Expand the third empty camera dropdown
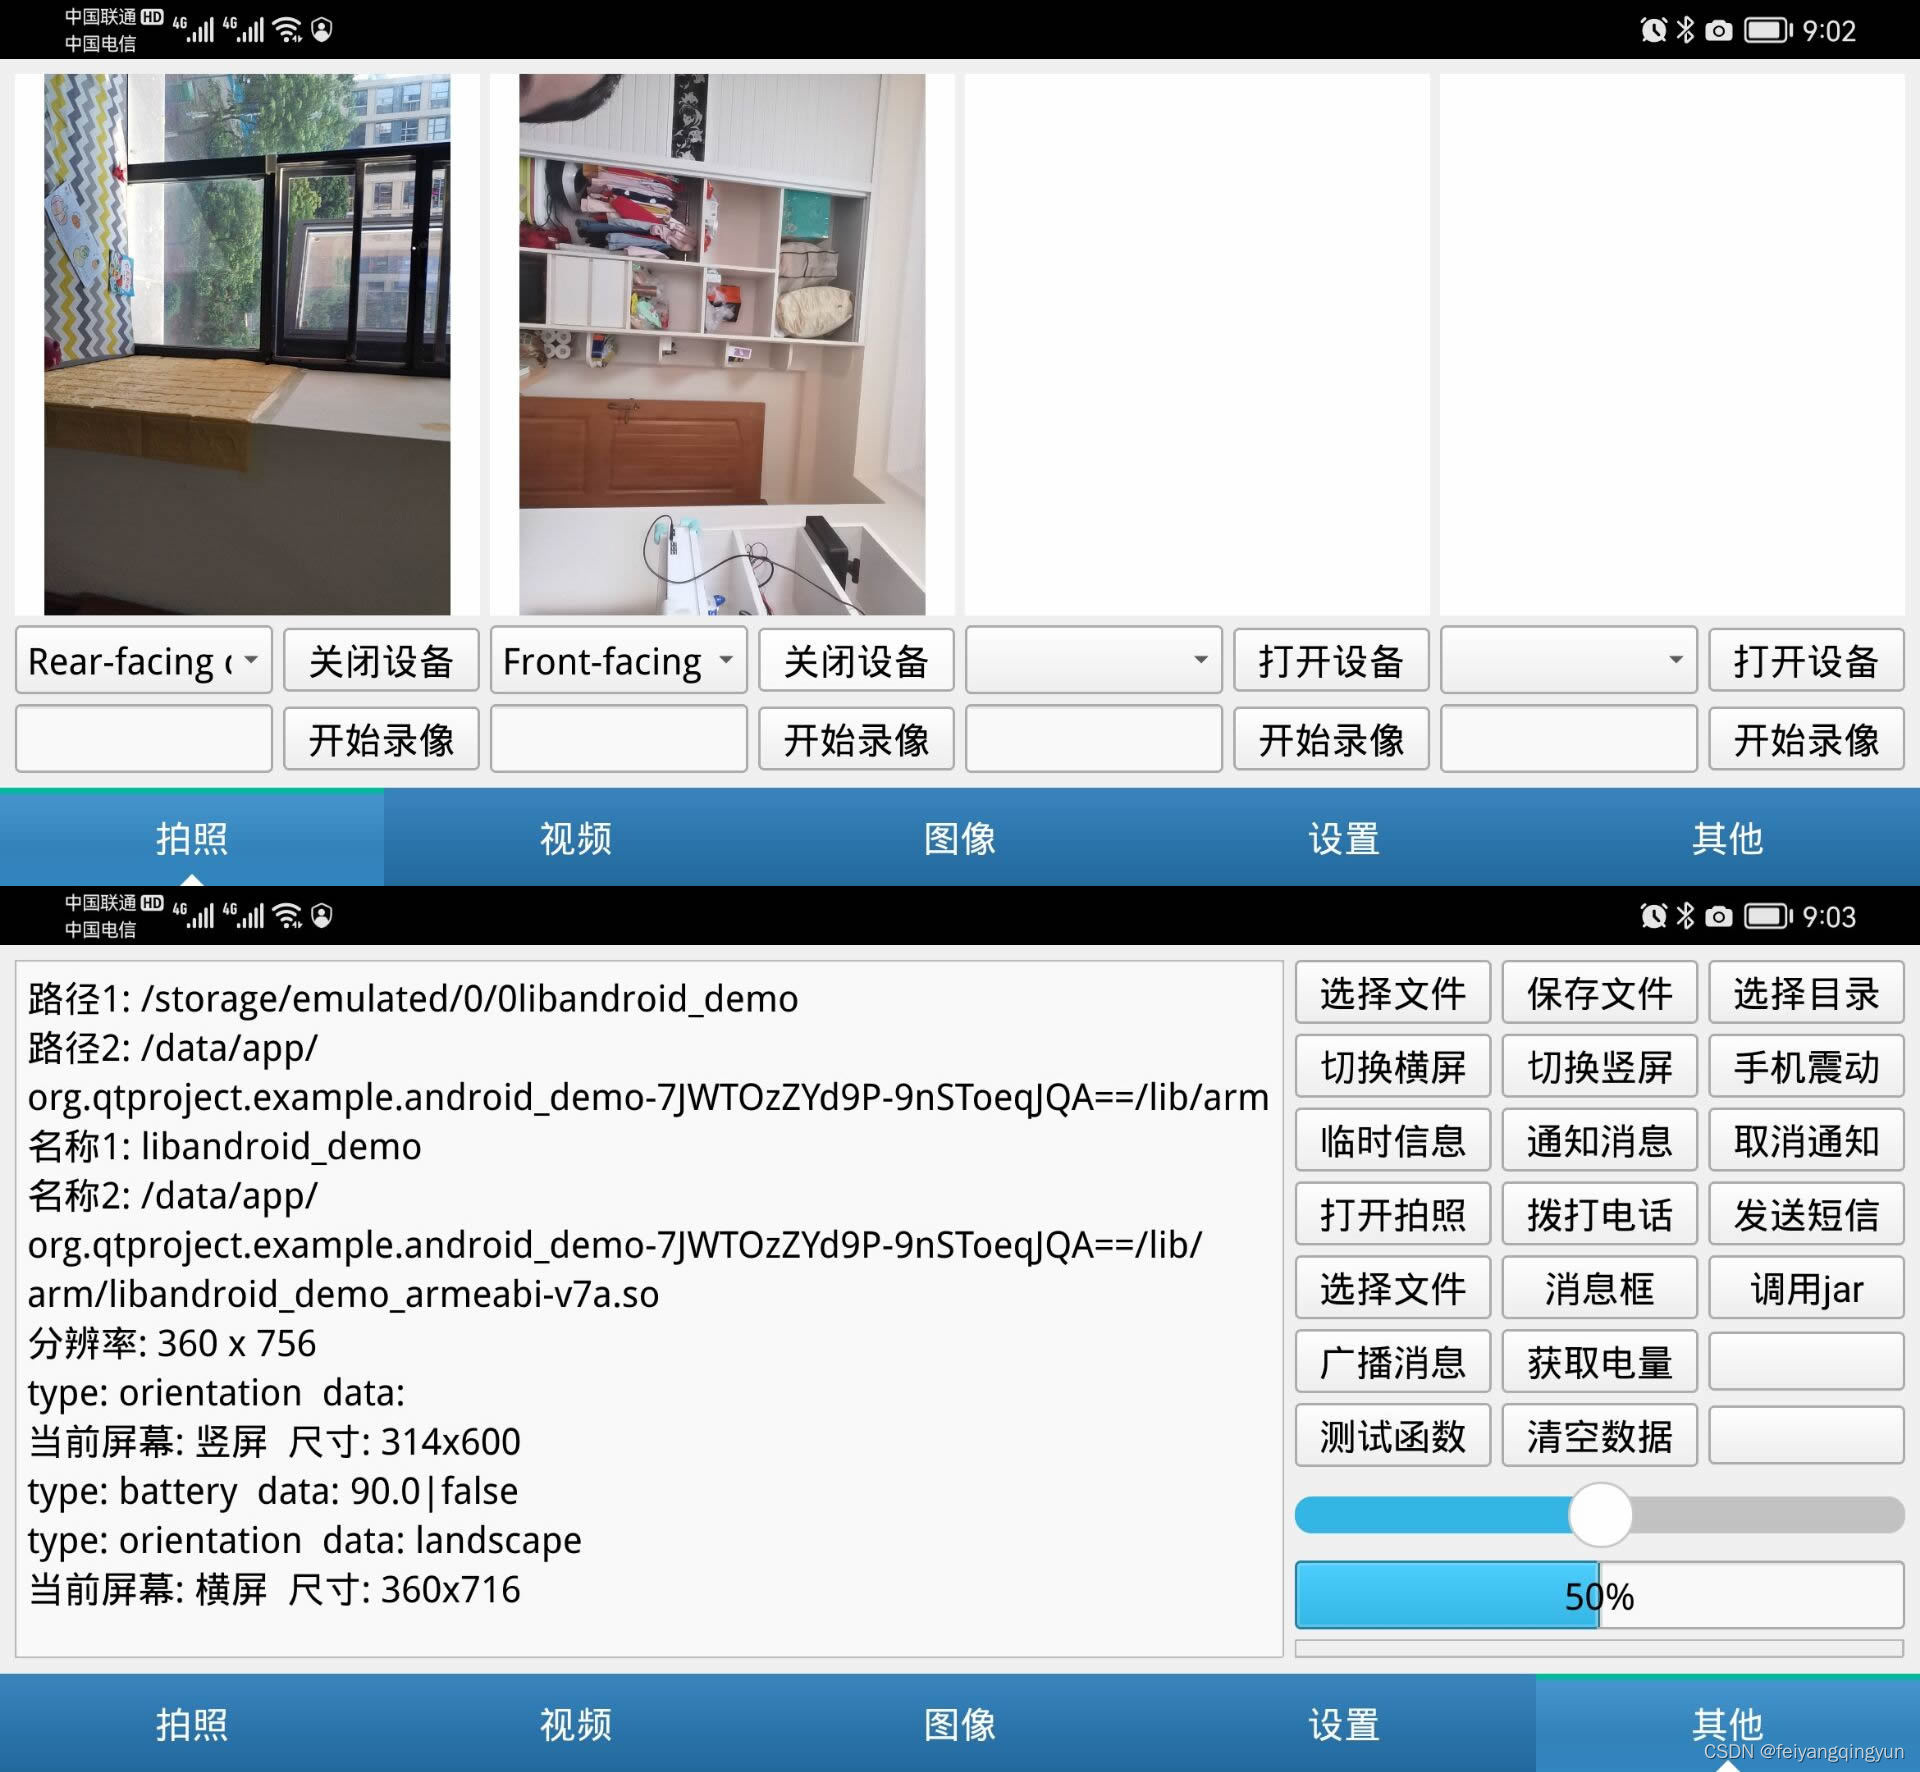This screenshot has height=1772, width=1920. 1094,661
